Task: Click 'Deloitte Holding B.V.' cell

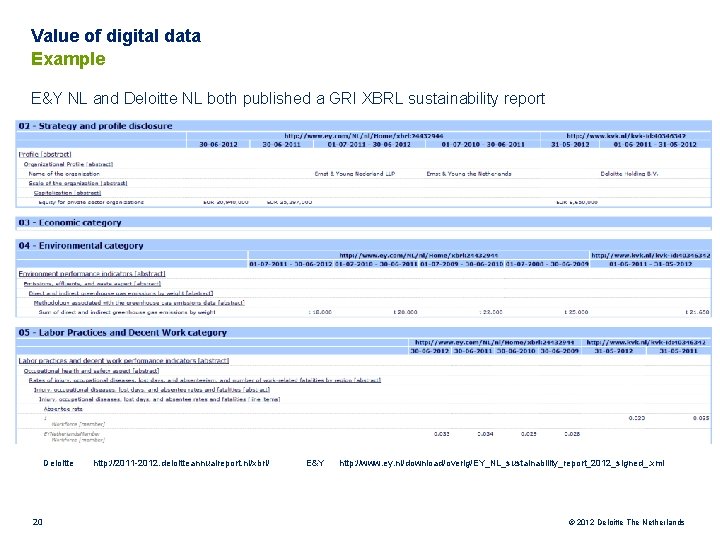Action: 629,174
